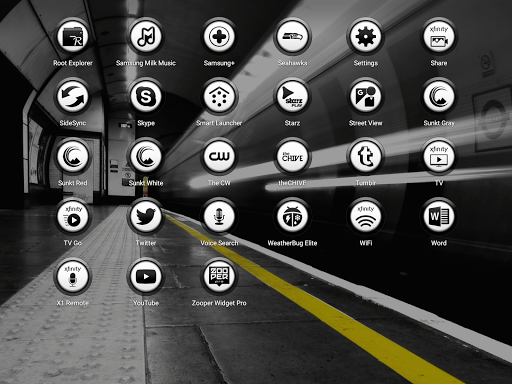The image size is (512, 384).
Task: Launch the X1 Remote icon
Action: [73, 277]
